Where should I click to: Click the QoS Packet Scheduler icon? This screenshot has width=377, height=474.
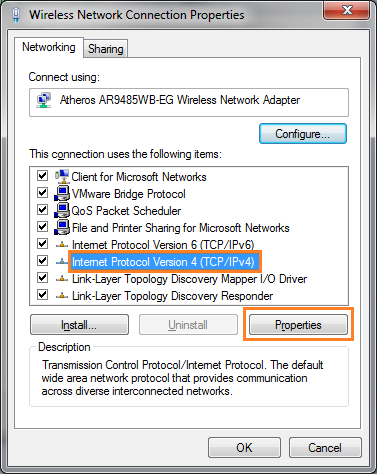coord(62,210)
